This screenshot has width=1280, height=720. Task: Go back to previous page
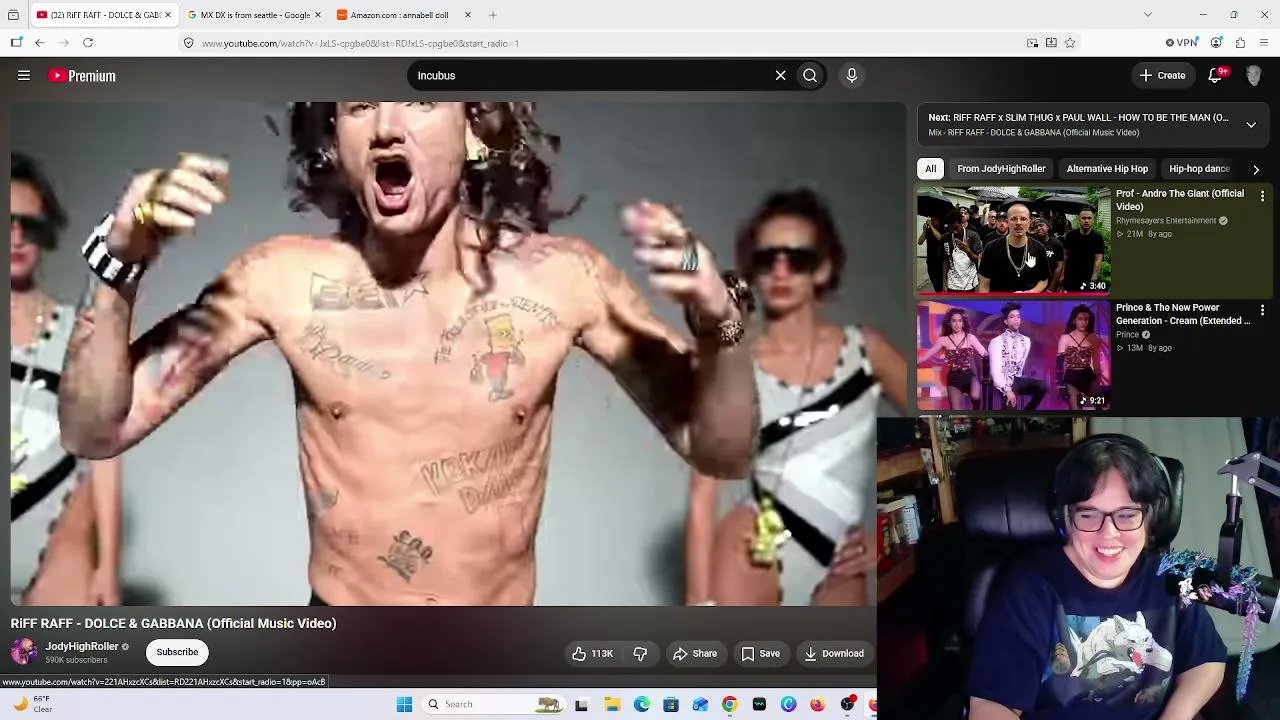tap(40, 43)
